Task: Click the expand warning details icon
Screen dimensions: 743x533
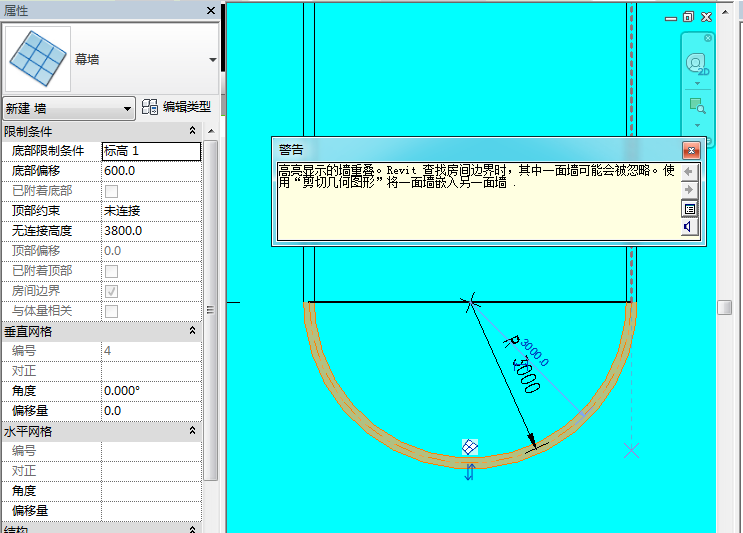Action: [689, 209]
